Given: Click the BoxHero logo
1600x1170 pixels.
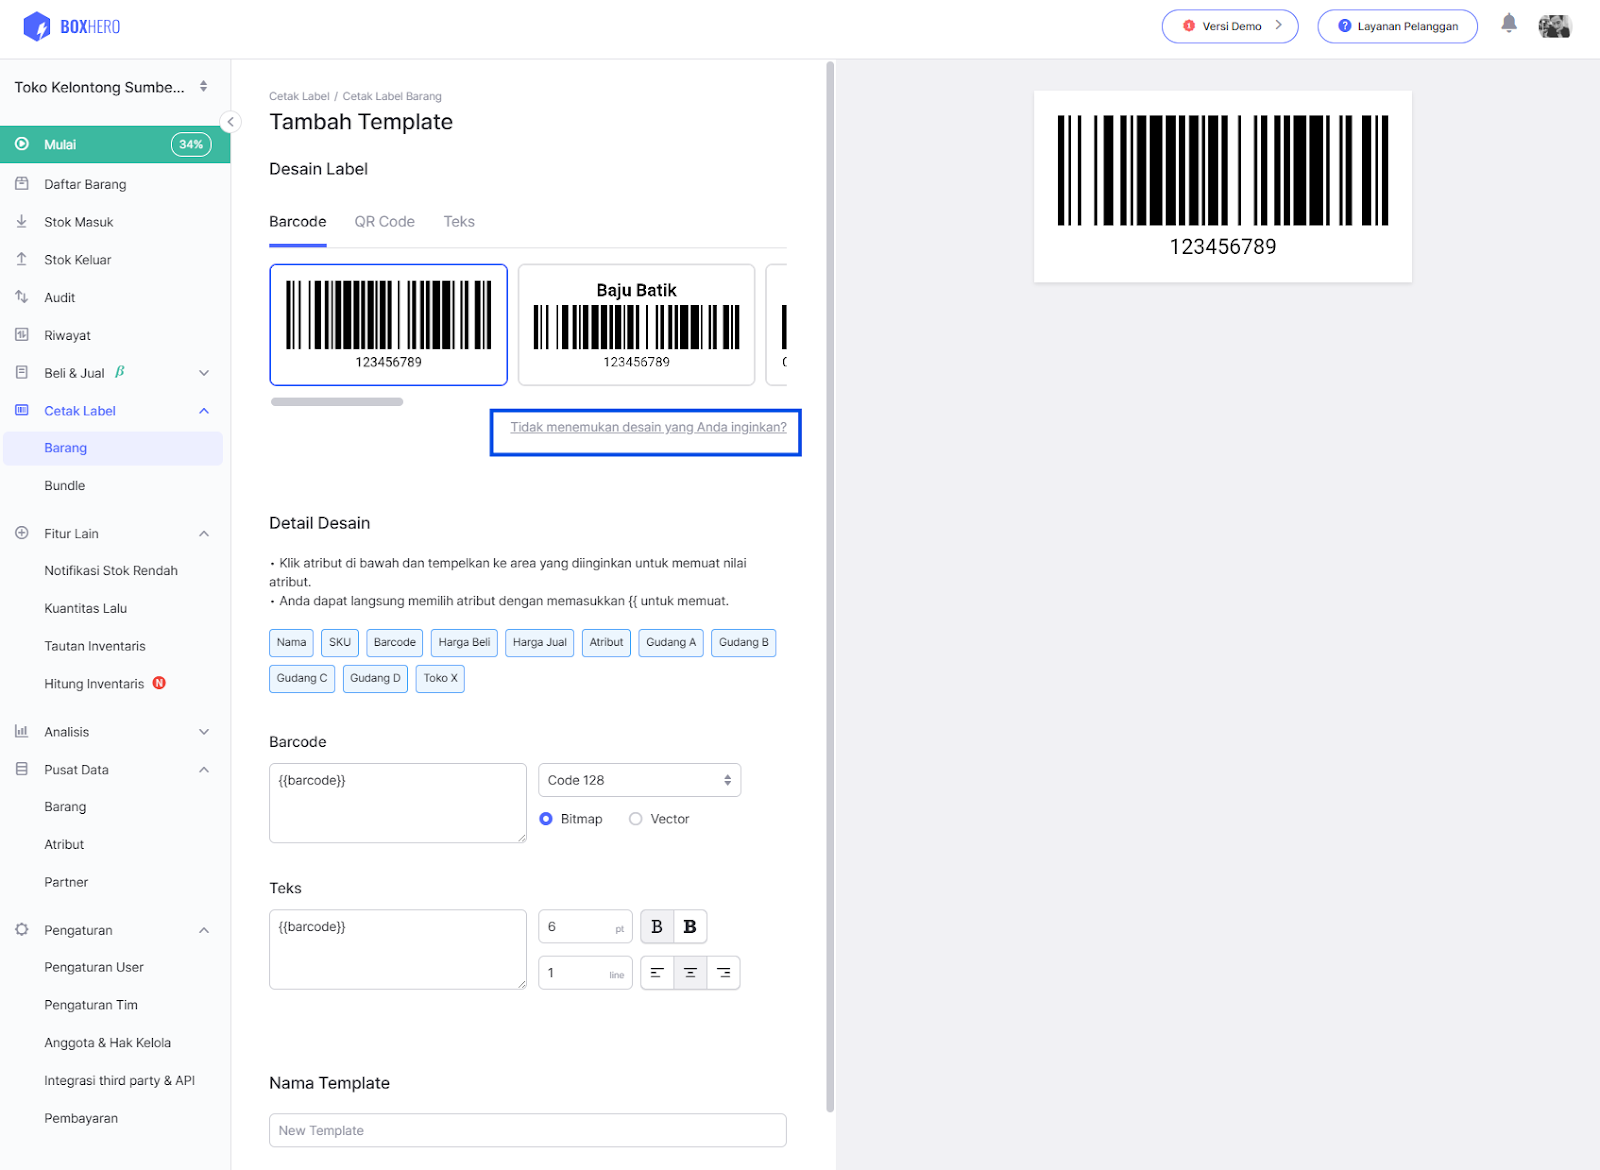Looking at the screenshot, I should pos(71,27).
